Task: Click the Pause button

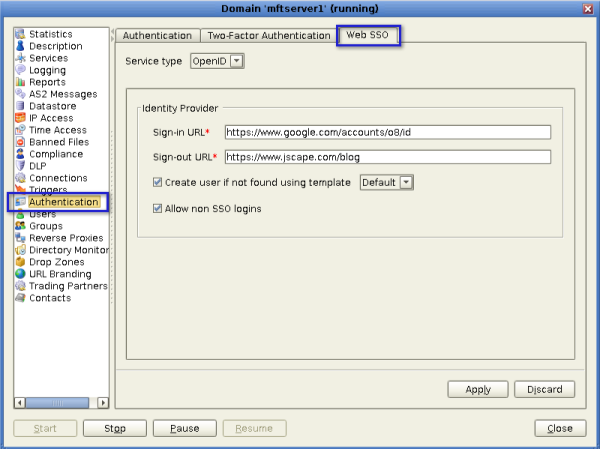Action: pyautogui.click(x=185, y=428)
